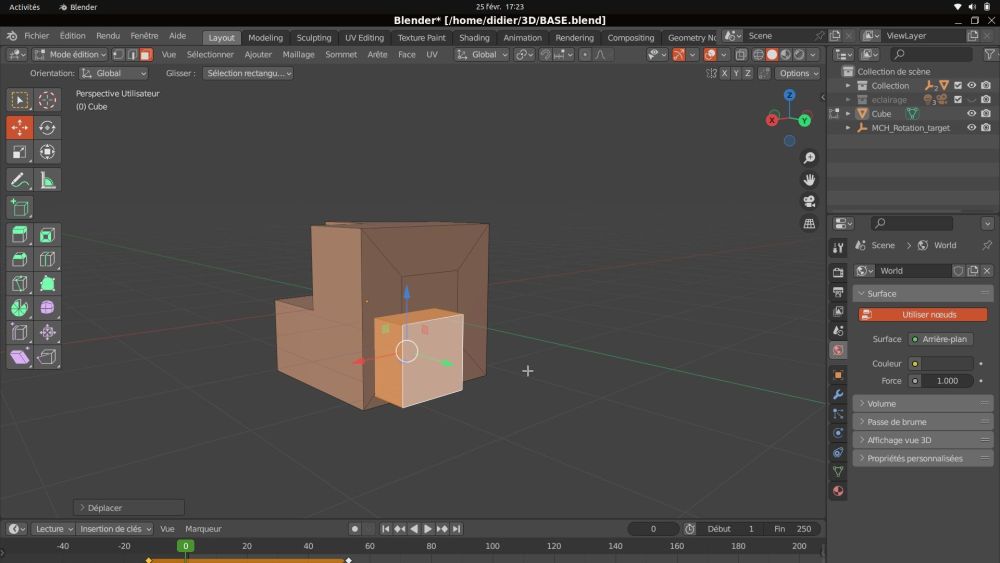Select the Bevel tool
The width and height of the screenshot is (1000, 563).
(x=20, y=260)
